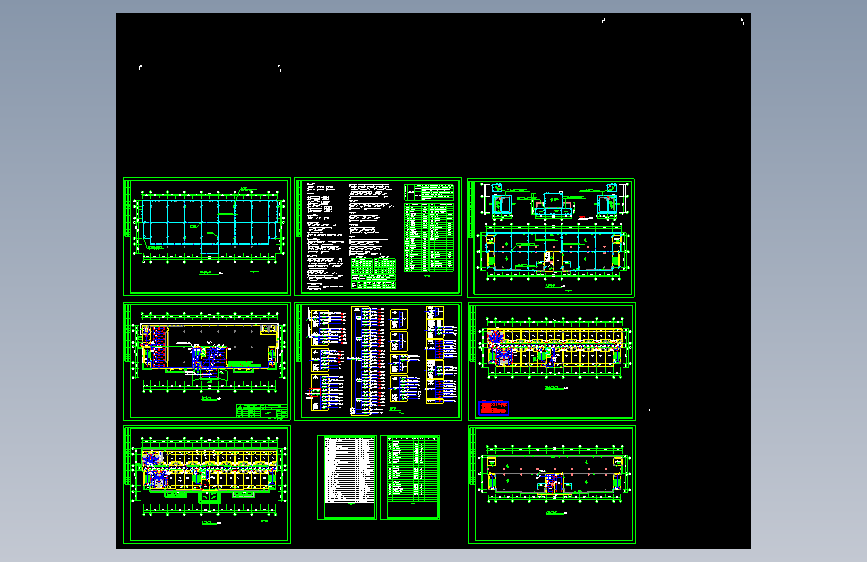Pick the floor plan sheet containing a title block

tap(207, 362)
